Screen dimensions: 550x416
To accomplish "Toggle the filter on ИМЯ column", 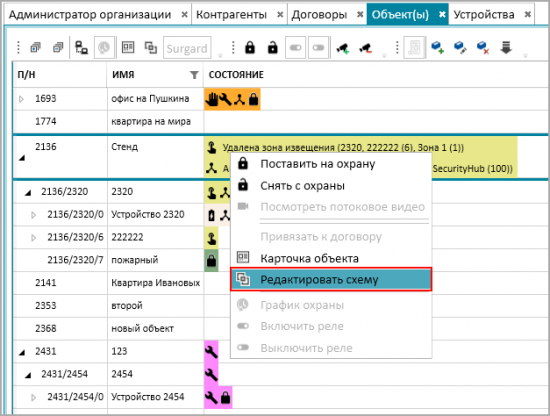I will pos(194,75).
